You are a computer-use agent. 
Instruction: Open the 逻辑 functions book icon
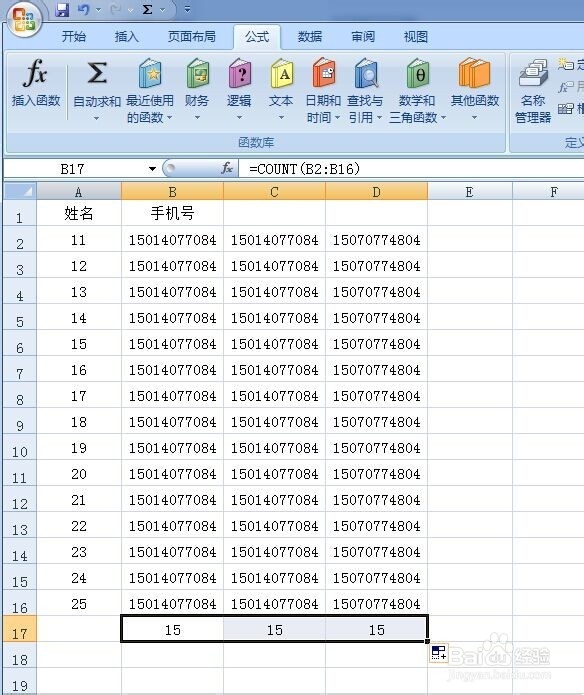click(x=239, y=74)
